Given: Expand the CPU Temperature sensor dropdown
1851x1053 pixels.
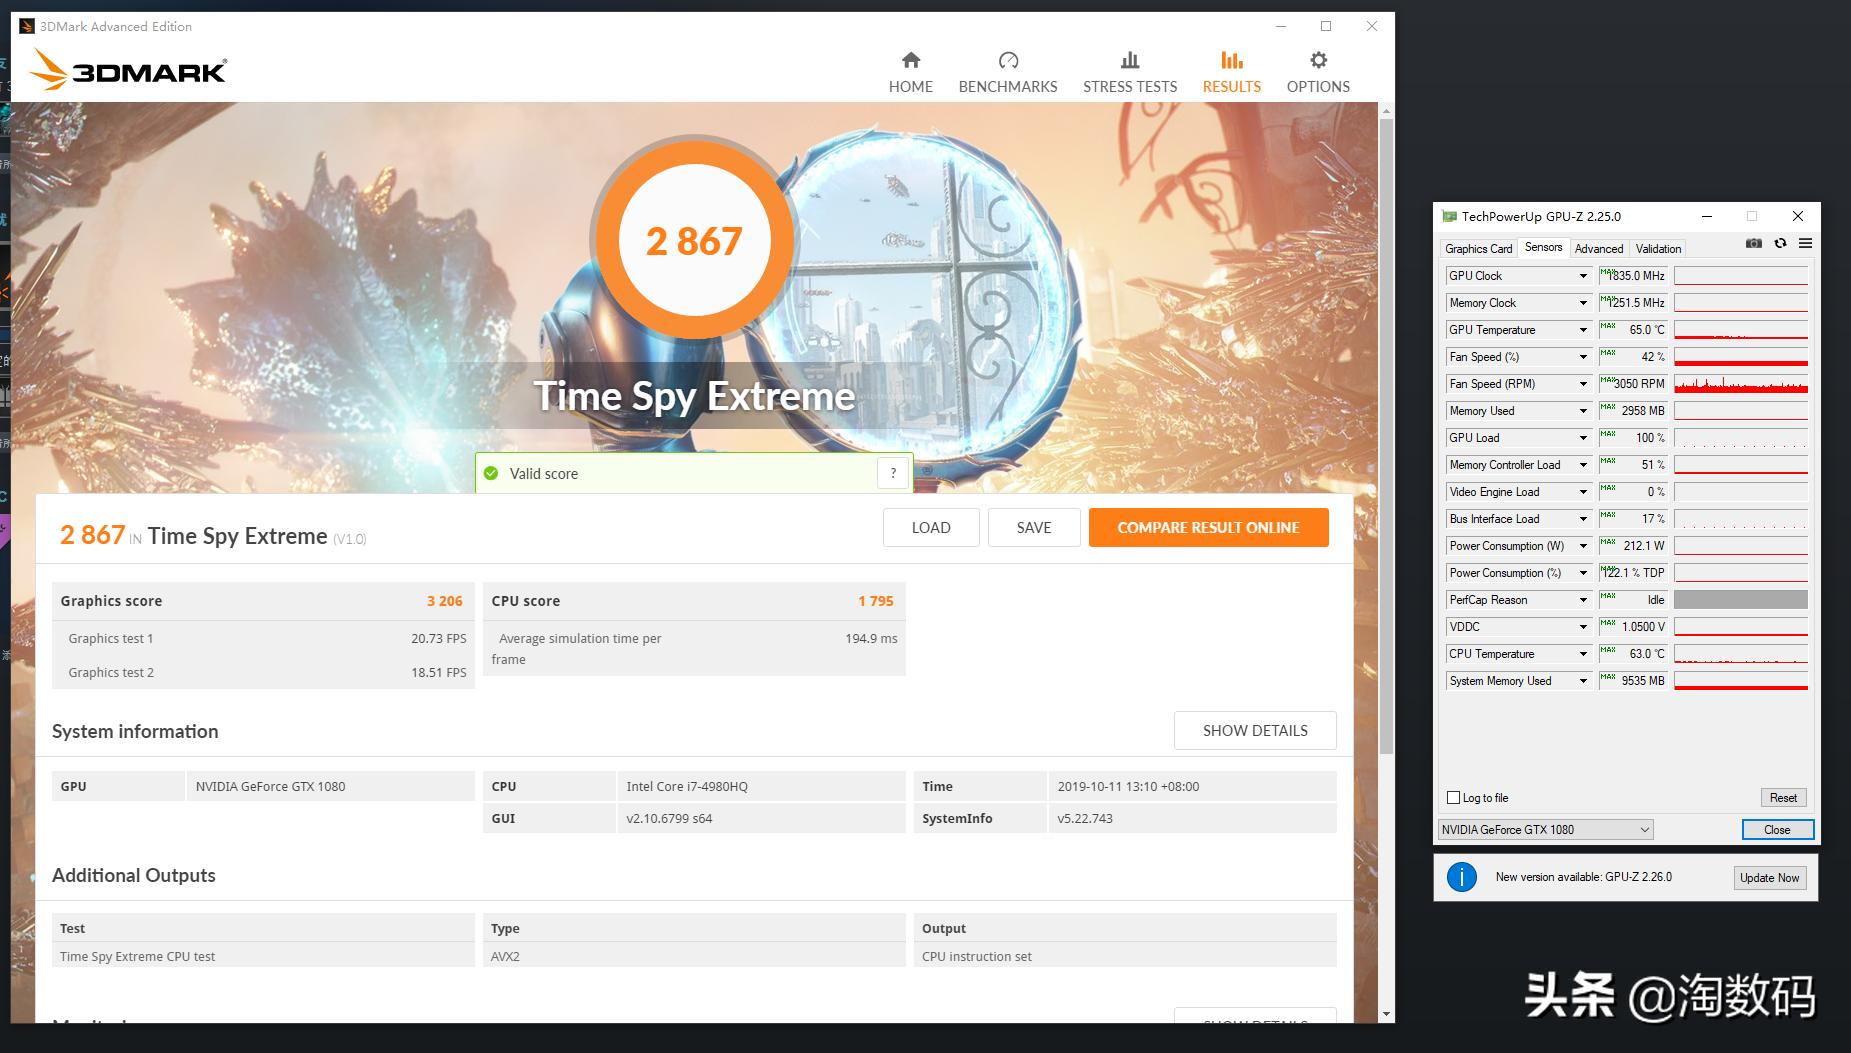Looking at the screenshot, I should click(x=1583, y=654).
